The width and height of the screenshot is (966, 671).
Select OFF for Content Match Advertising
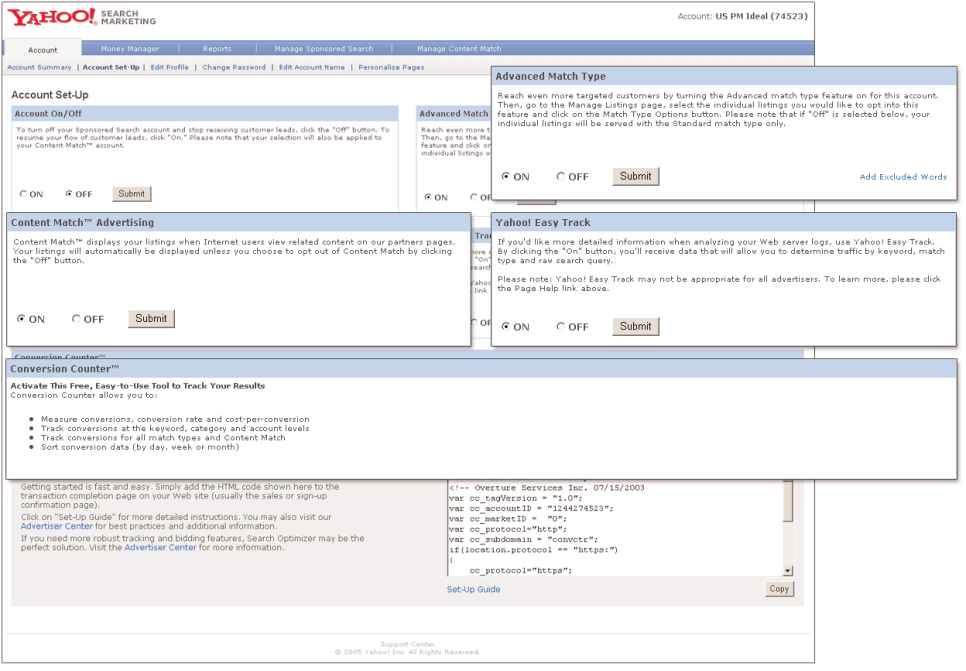point(77,320)
